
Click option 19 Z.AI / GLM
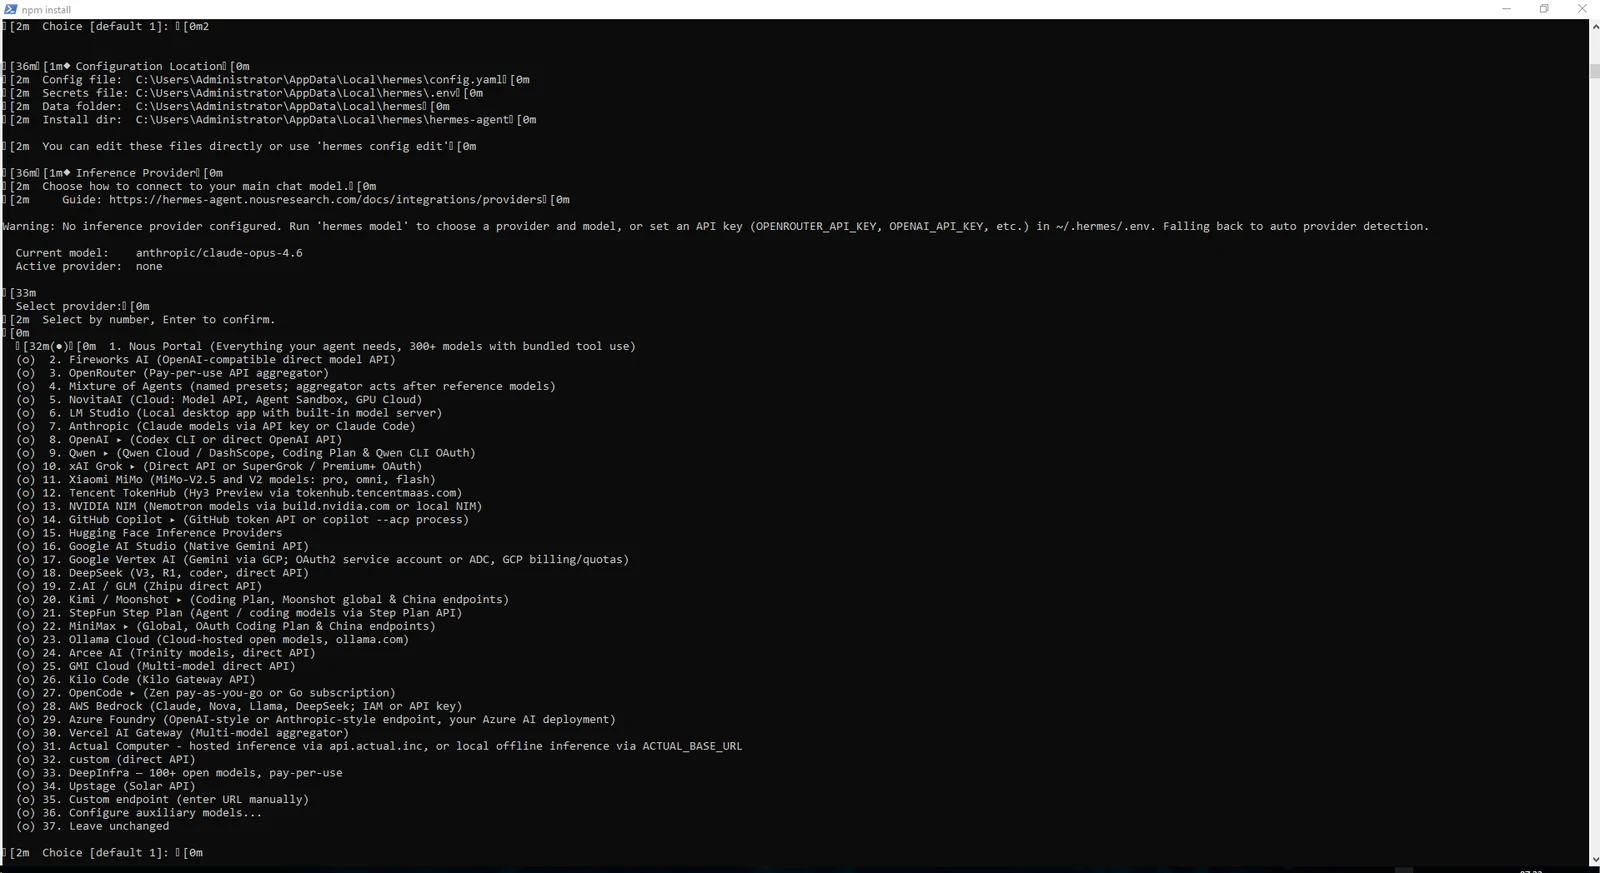139,586
